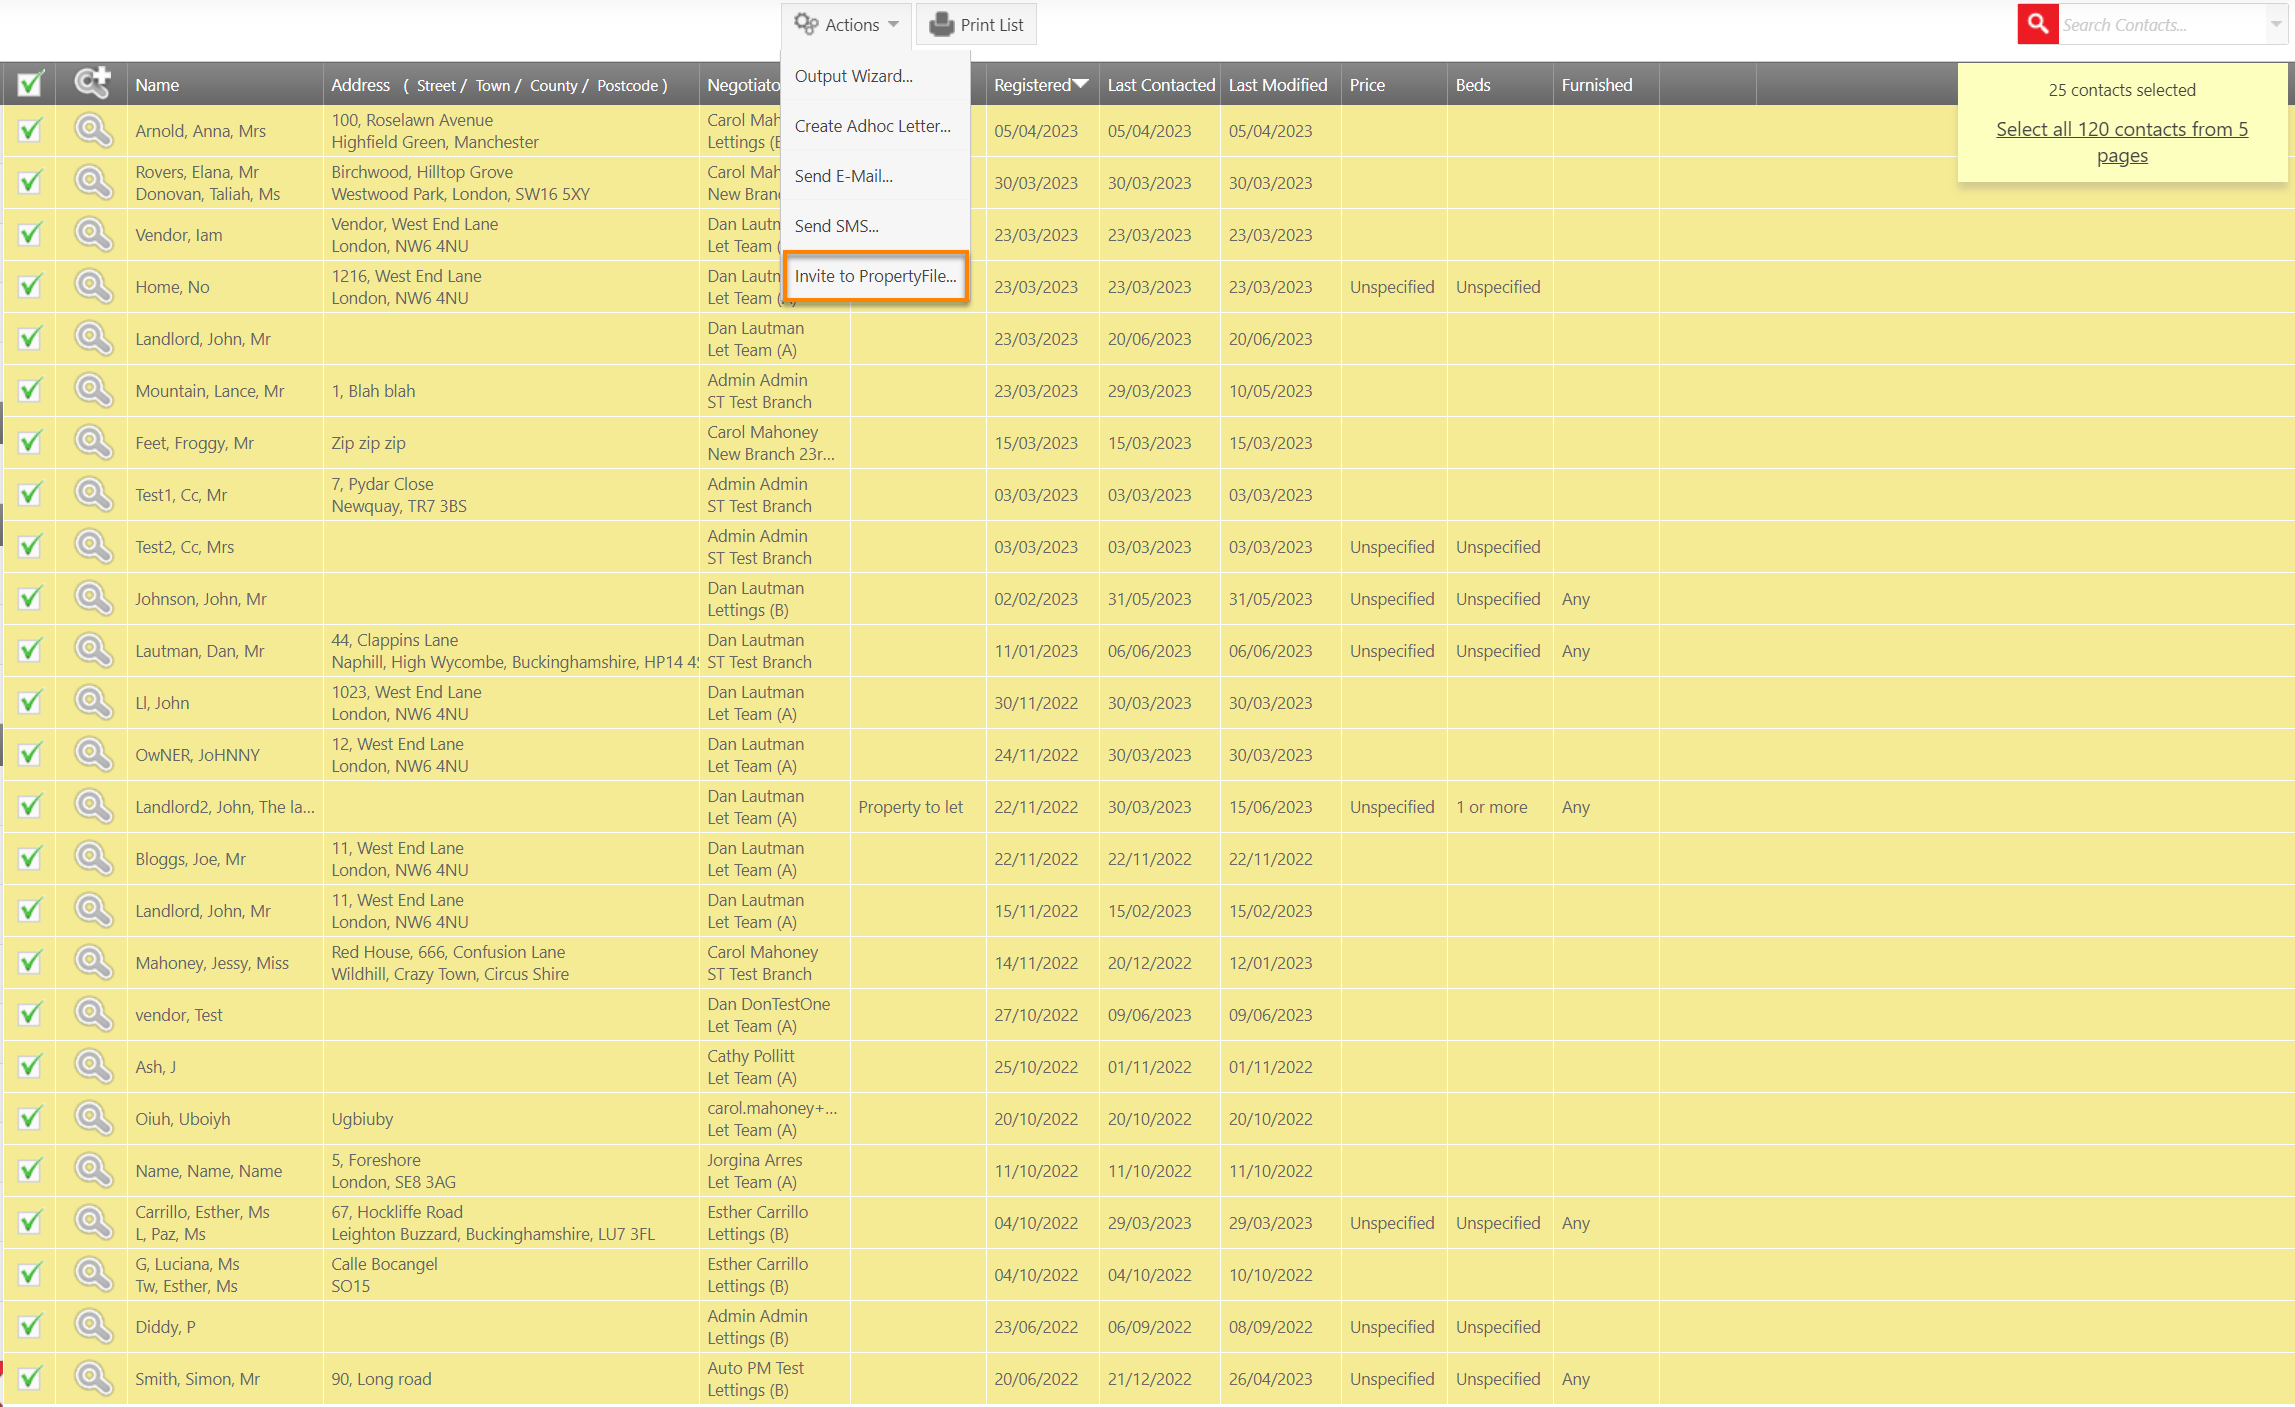This screenshot has width=2295, height=1407.
Task: Click magnifier icon for Mahoney, Jessy
Action: click(93, 963)
